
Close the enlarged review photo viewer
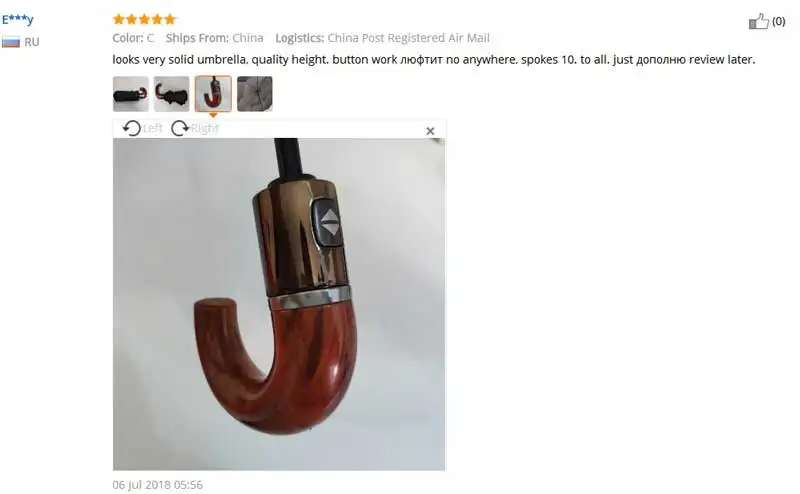coord(430,131)
